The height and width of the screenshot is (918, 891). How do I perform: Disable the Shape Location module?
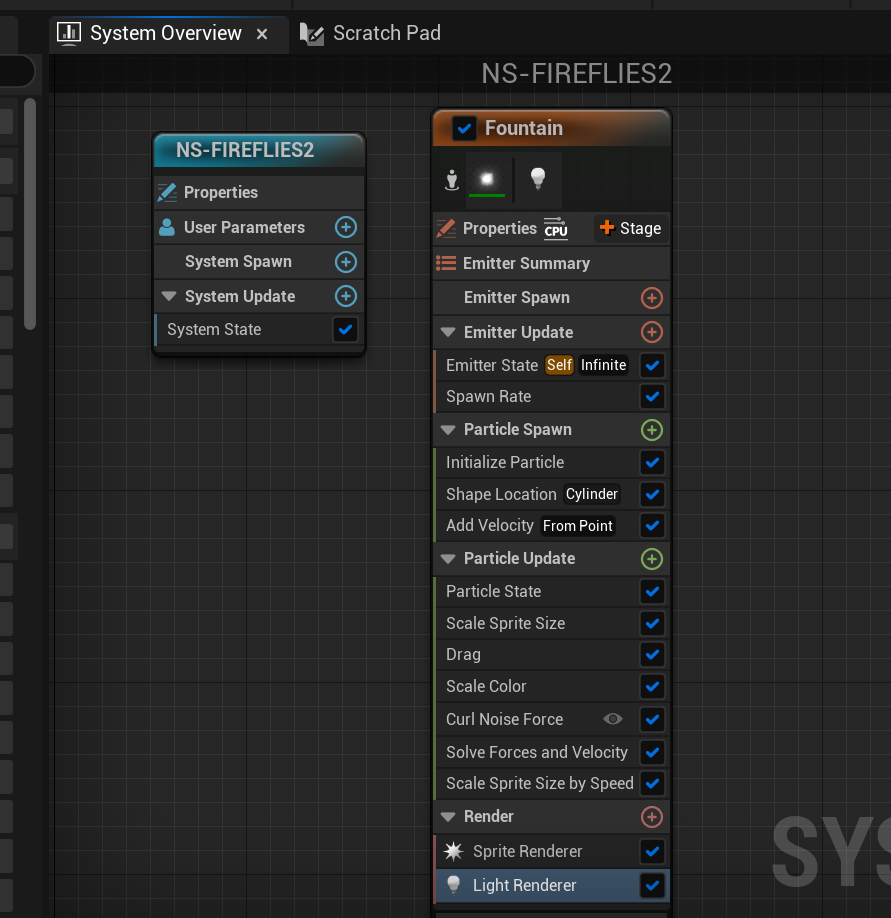652,494
